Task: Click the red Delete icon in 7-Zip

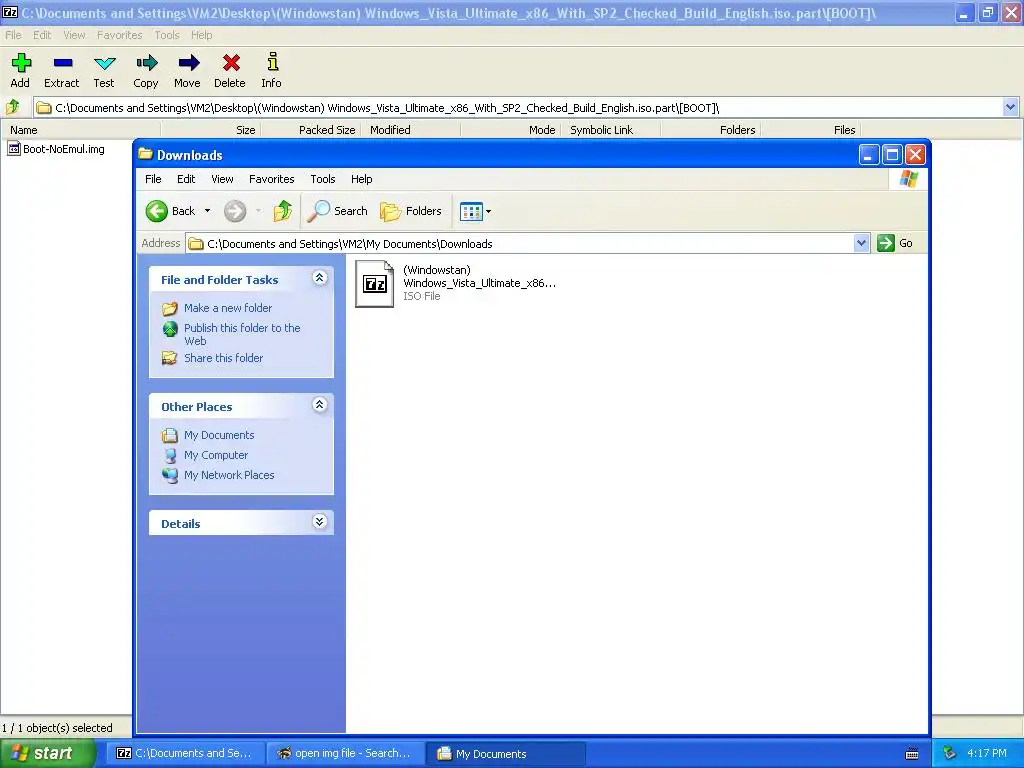Action: tap(230, 70)
